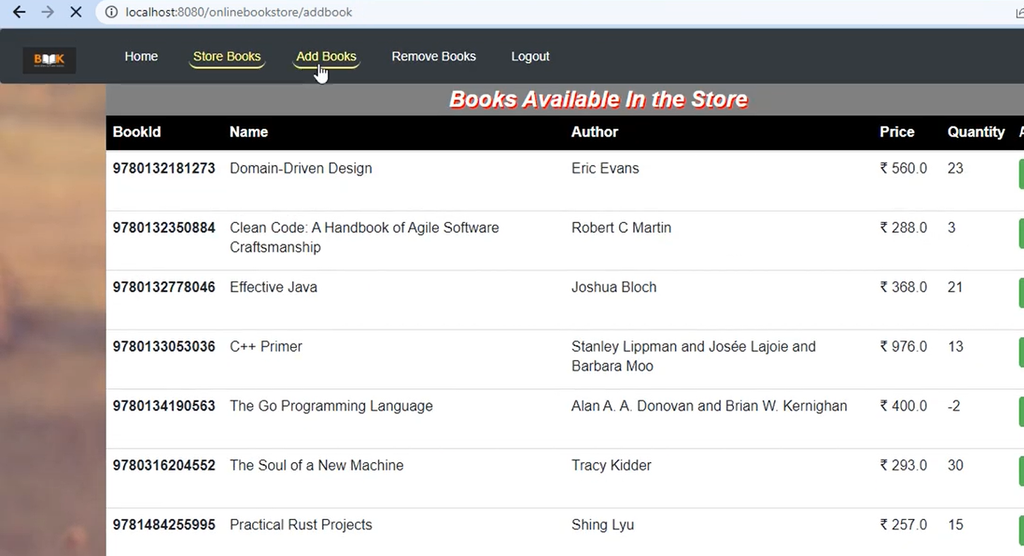The width and height of the screenshot is (1024, 556).
Task: Click author Alan A. A. Donovan entry
Action: (x=709, y=406)
